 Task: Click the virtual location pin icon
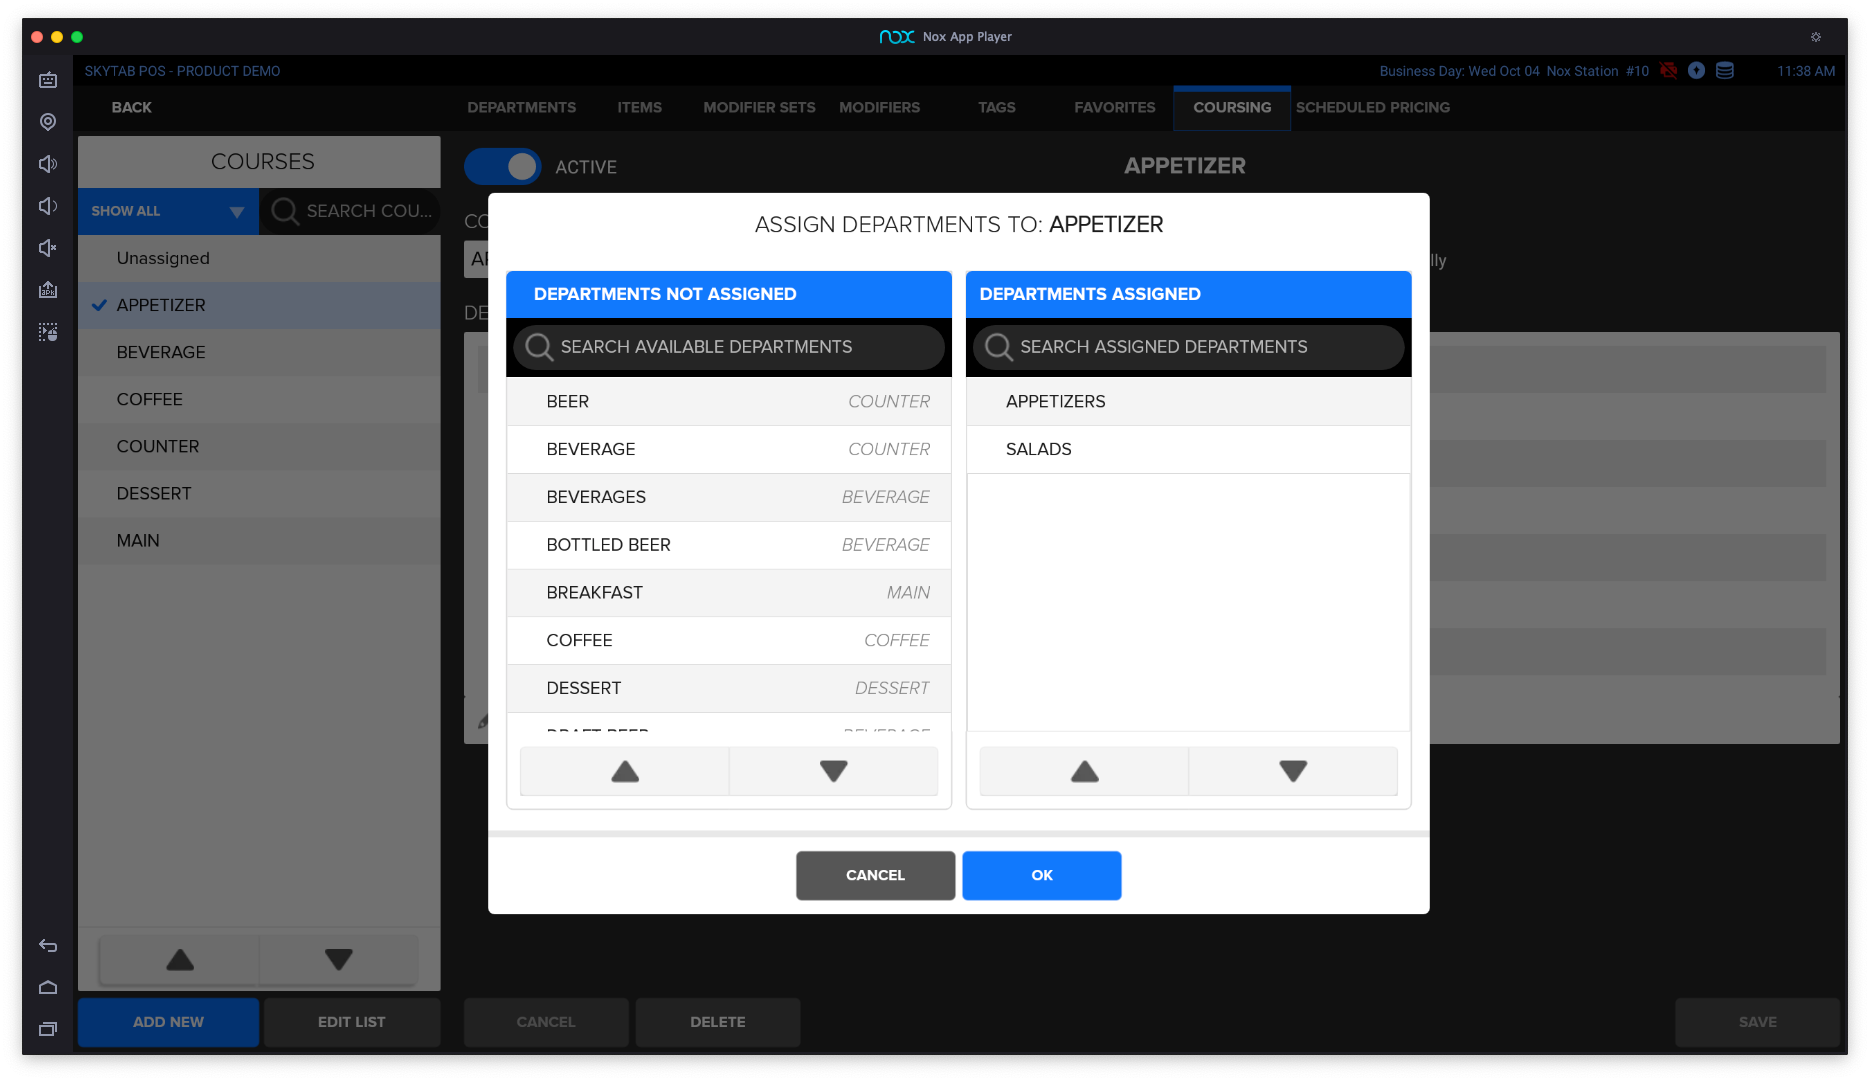click(x=48, y=122)
